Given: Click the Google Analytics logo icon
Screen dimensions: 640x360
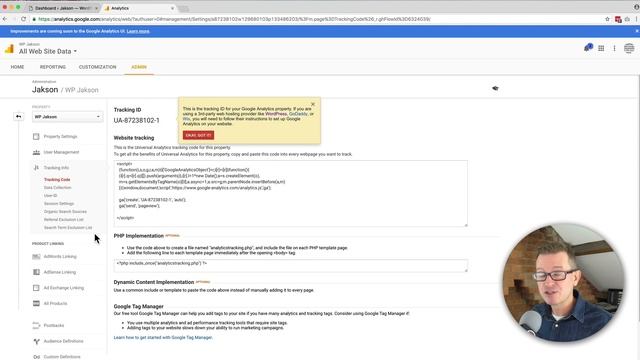Looking at the screenshot, I should 9,49.
